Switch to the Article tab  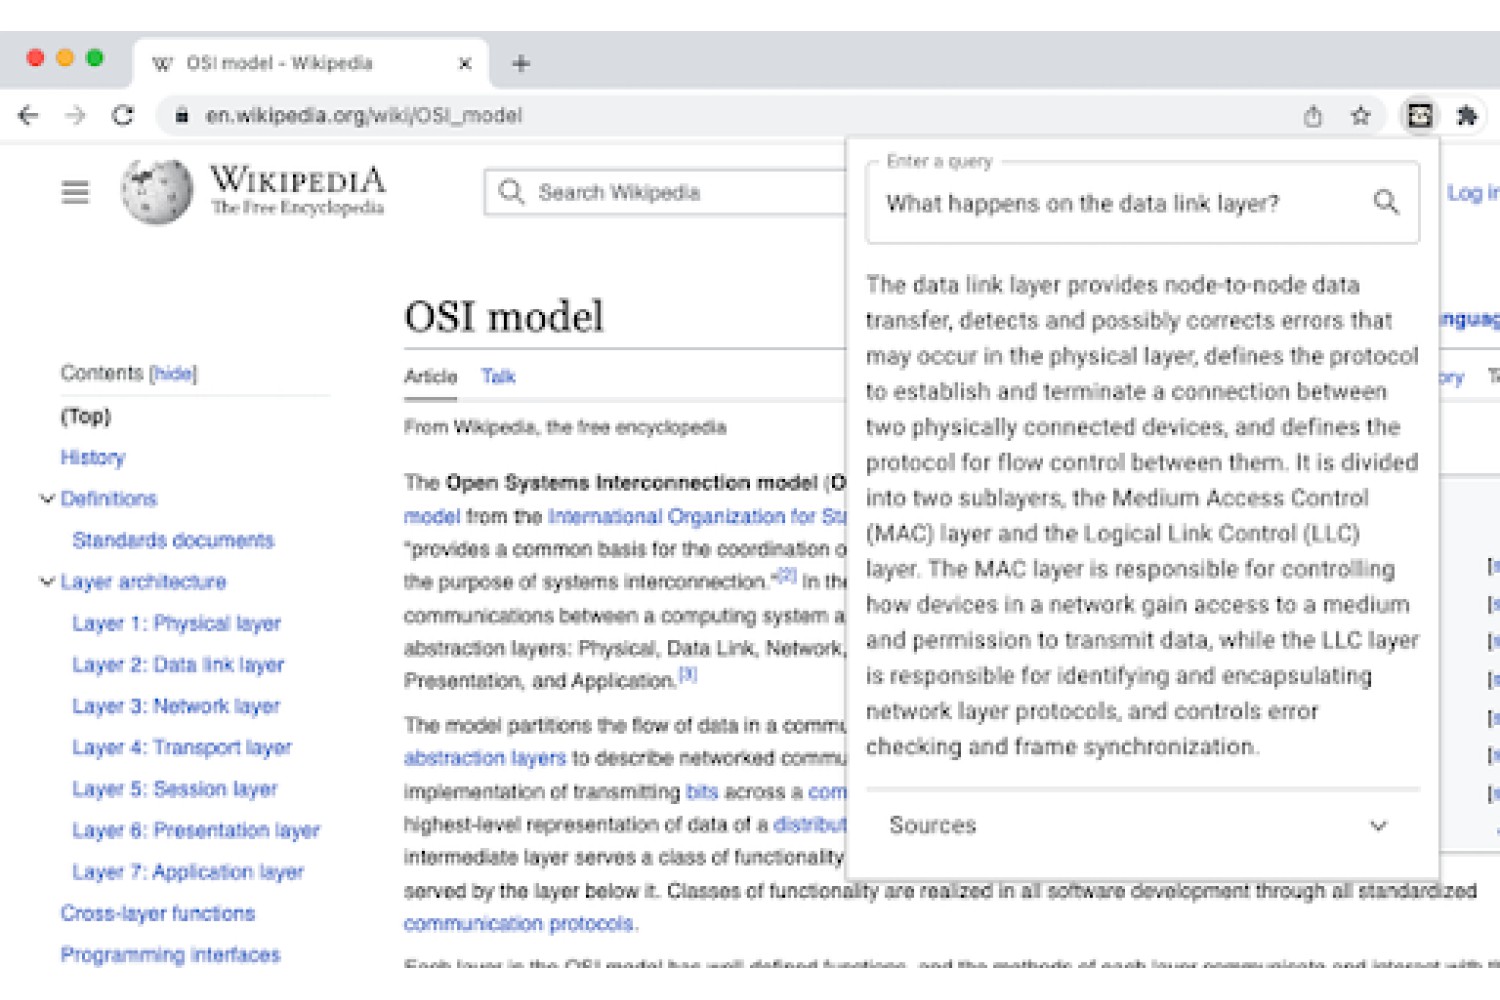(430, 376)
